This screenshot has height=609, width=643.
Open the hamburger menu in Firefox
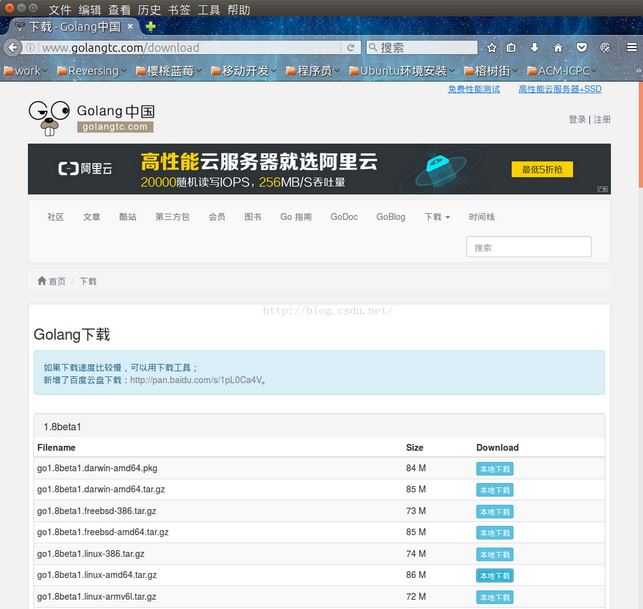(x=632, y=48)
